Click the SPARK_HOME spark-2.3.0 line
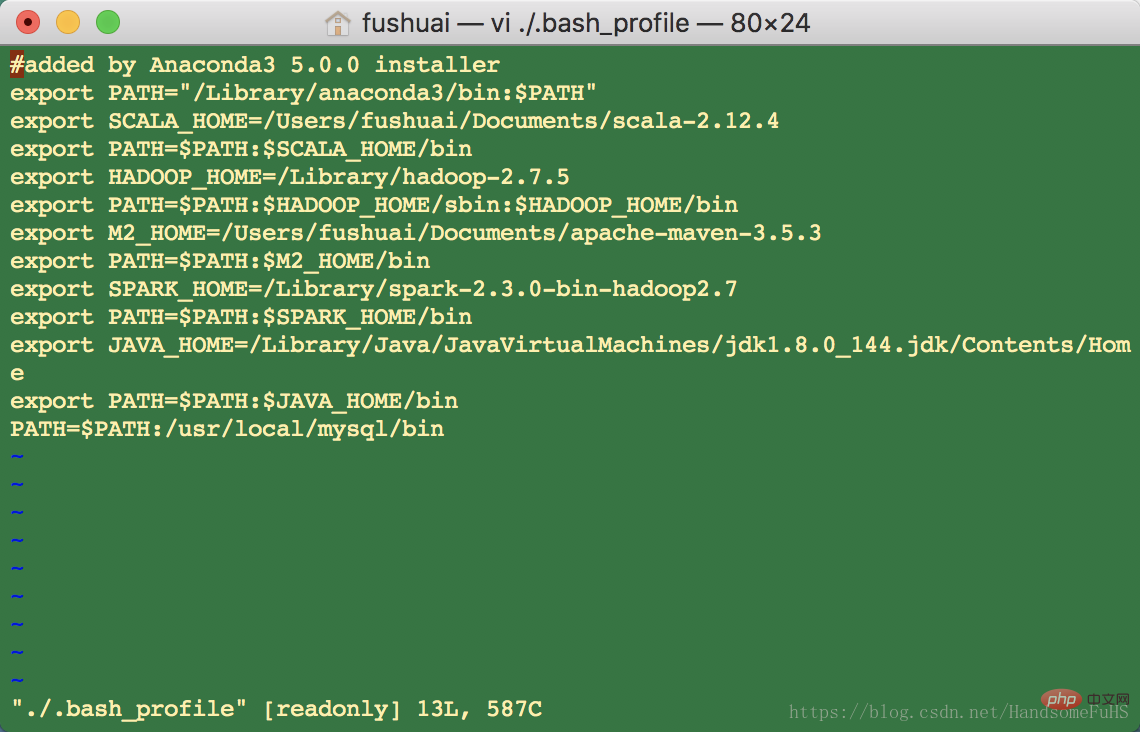 pos(374,289)
